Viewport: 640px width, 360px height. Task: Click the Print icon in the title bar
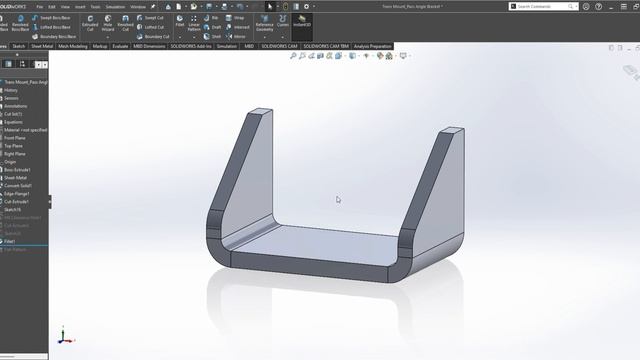tap(224, 7)
